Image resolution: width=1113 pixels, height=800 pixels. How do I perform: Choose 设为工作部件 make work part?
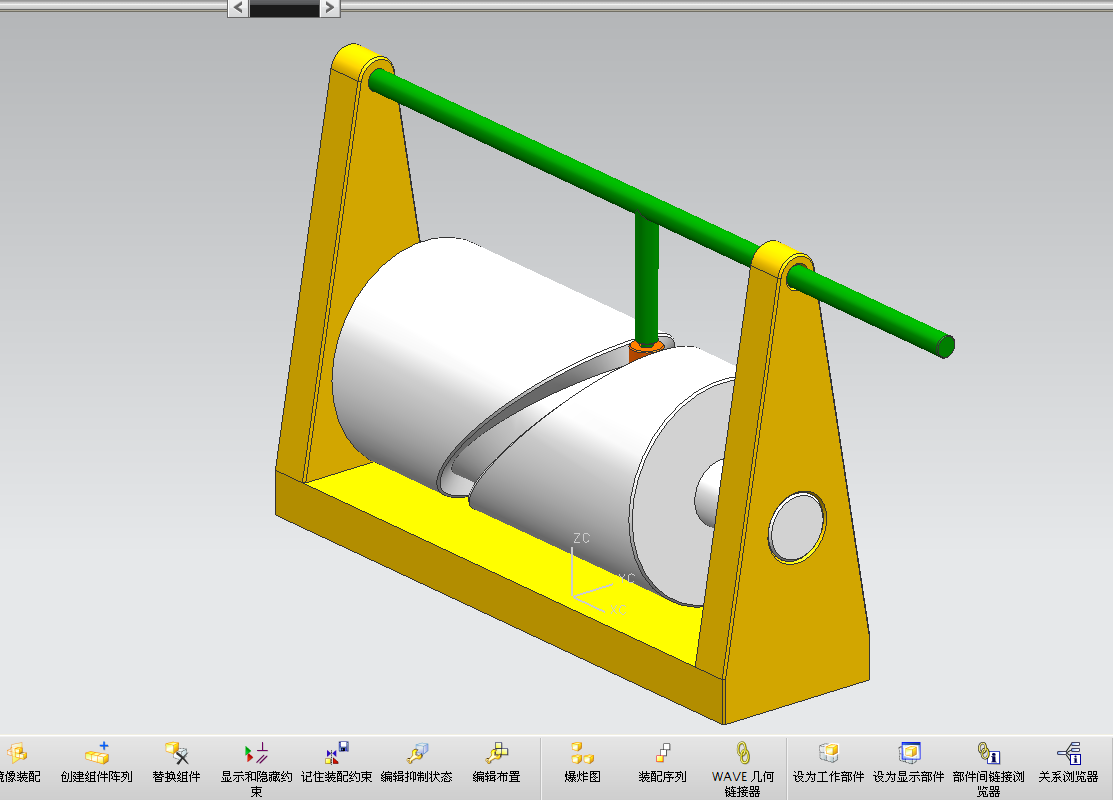point(828,763)
